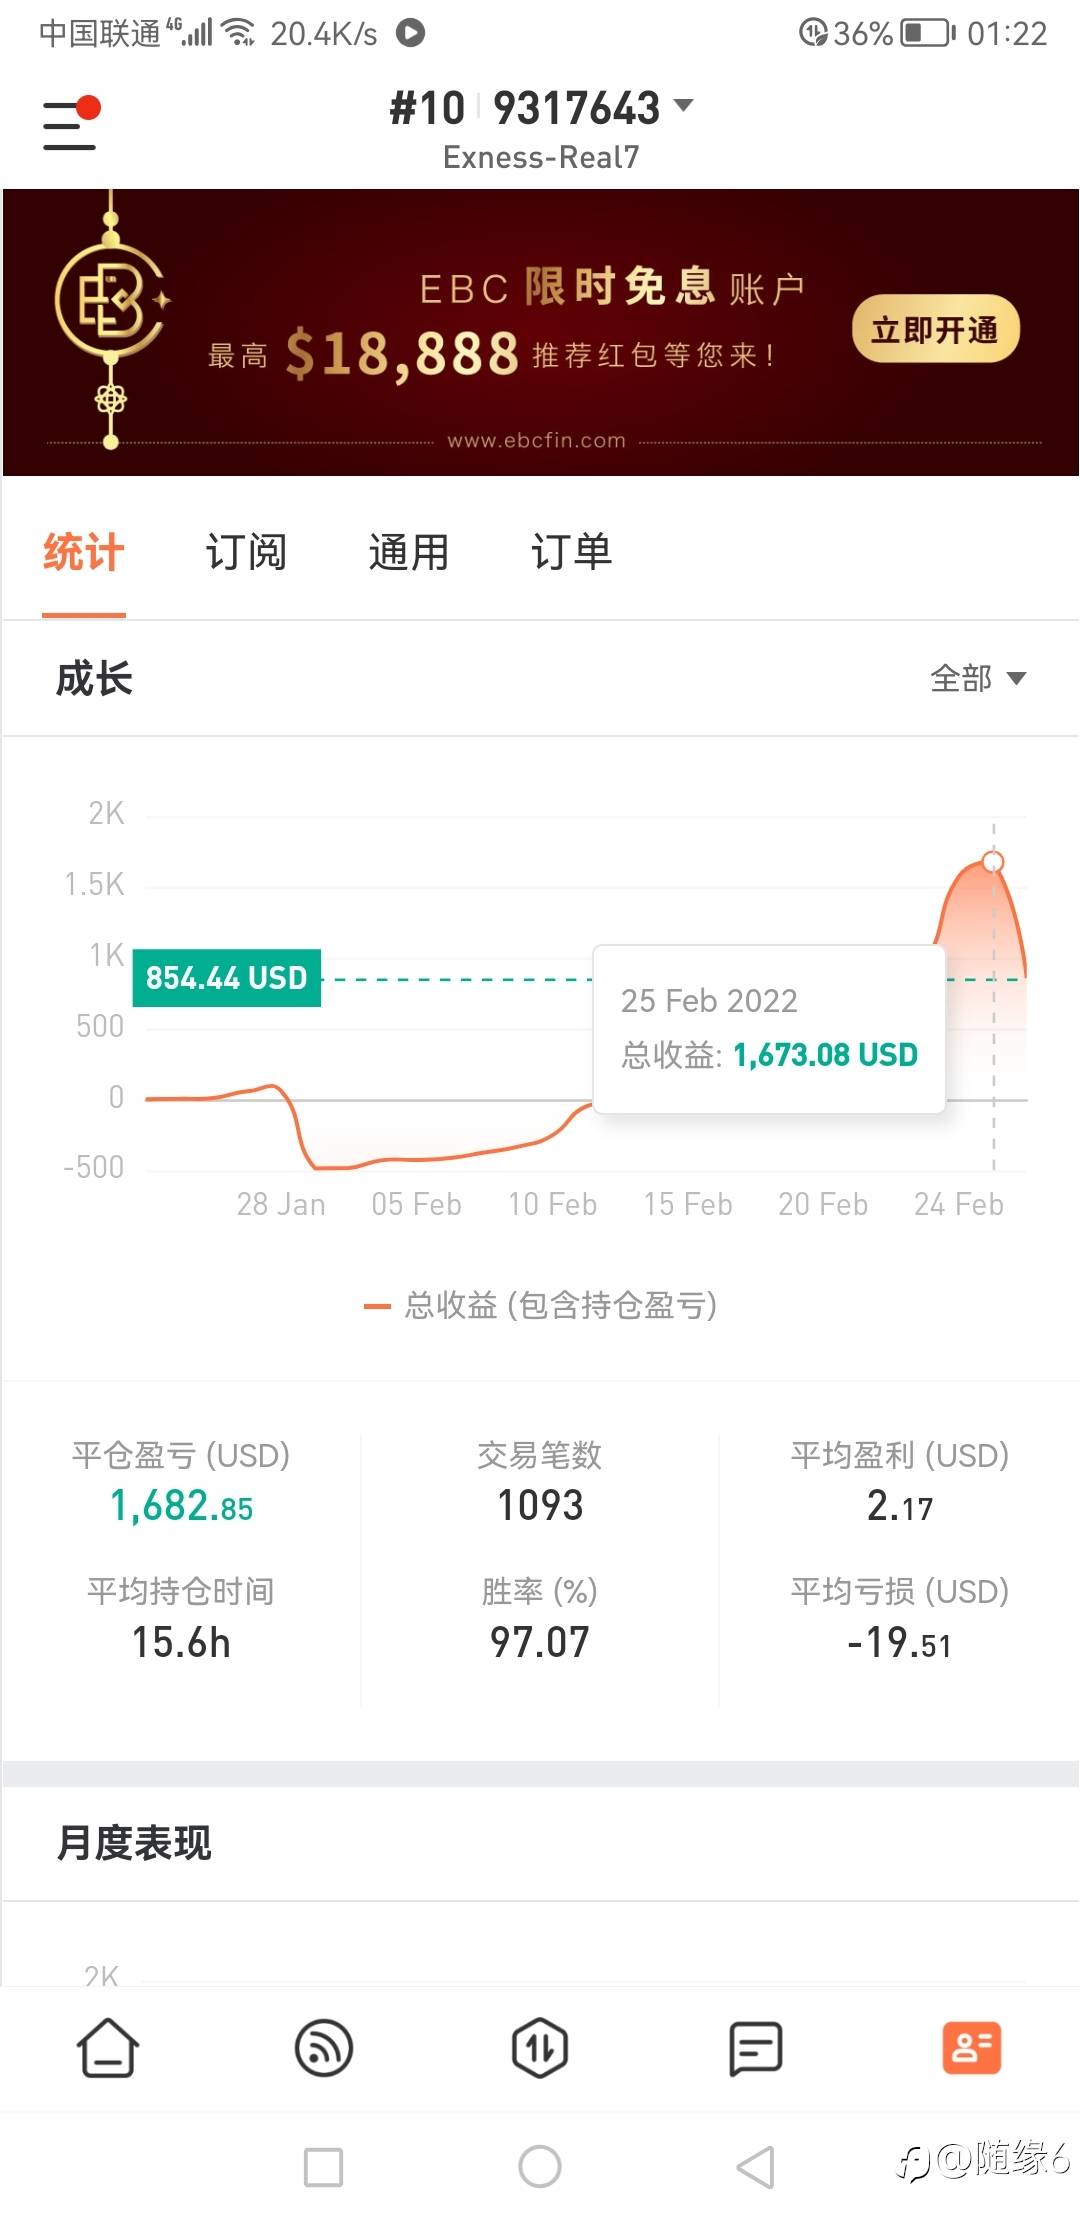Tap the chart marker at 25 Feb
The height and width of the screenshot is (2220, 1080).
coord(993,862)
